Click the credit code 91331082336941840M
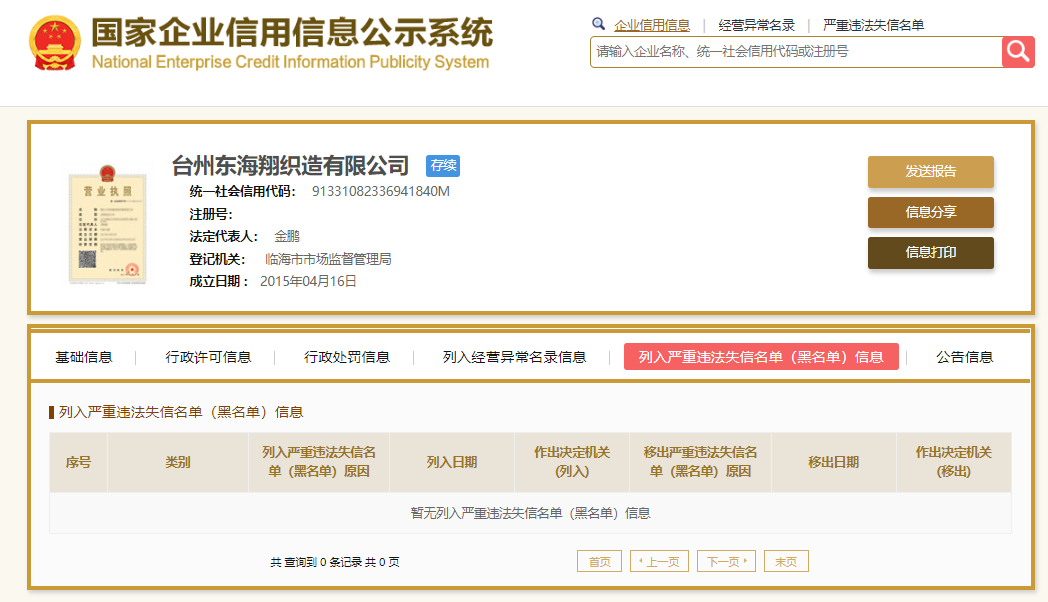The image size is (1048, 602). [x=380, y=192]
